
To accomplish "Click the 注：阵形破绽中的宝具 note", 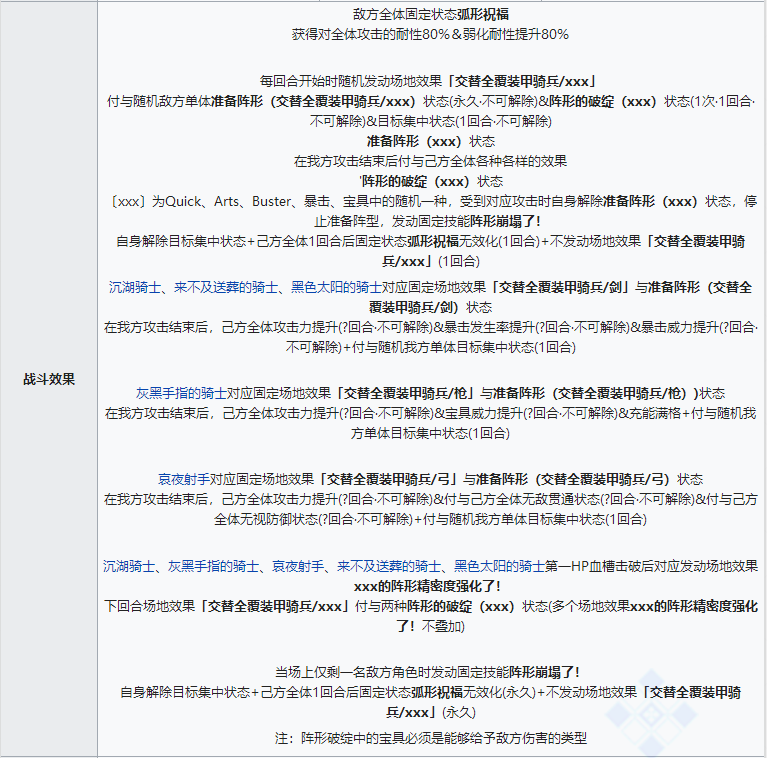I will [430, 738].
